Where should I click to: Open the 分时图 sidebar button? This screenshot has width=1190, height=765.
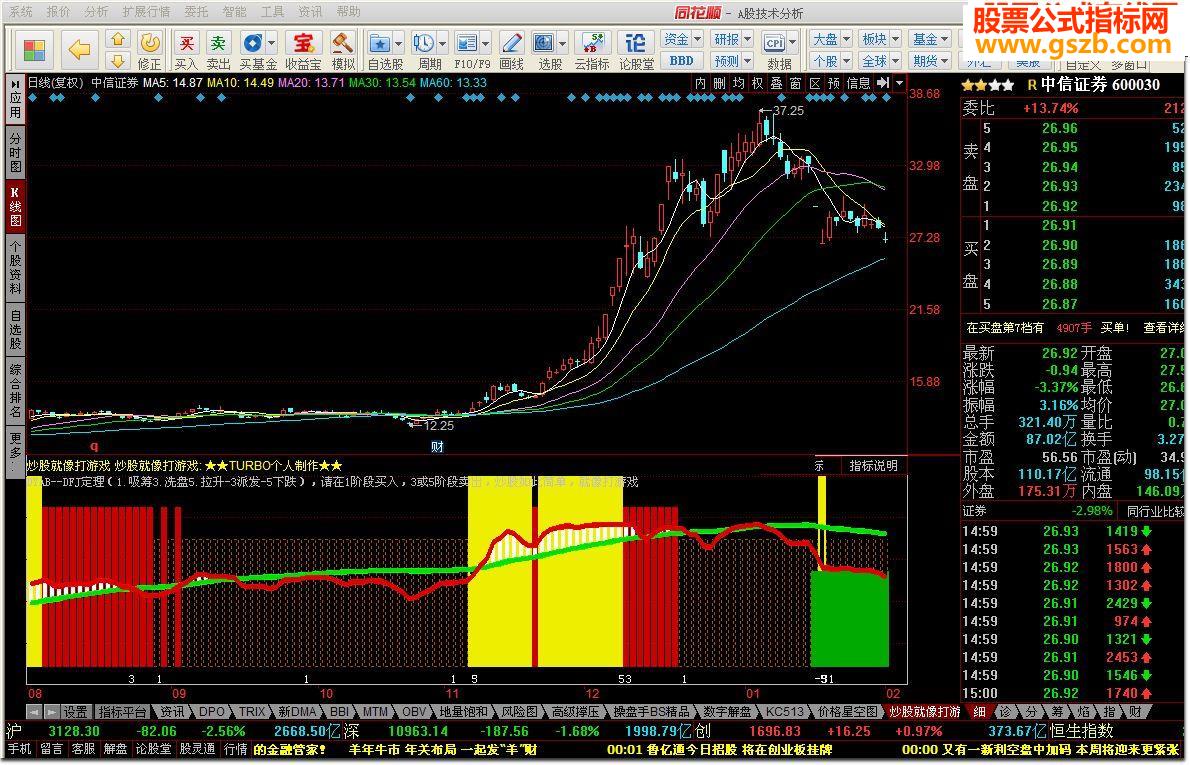(15, 153)
